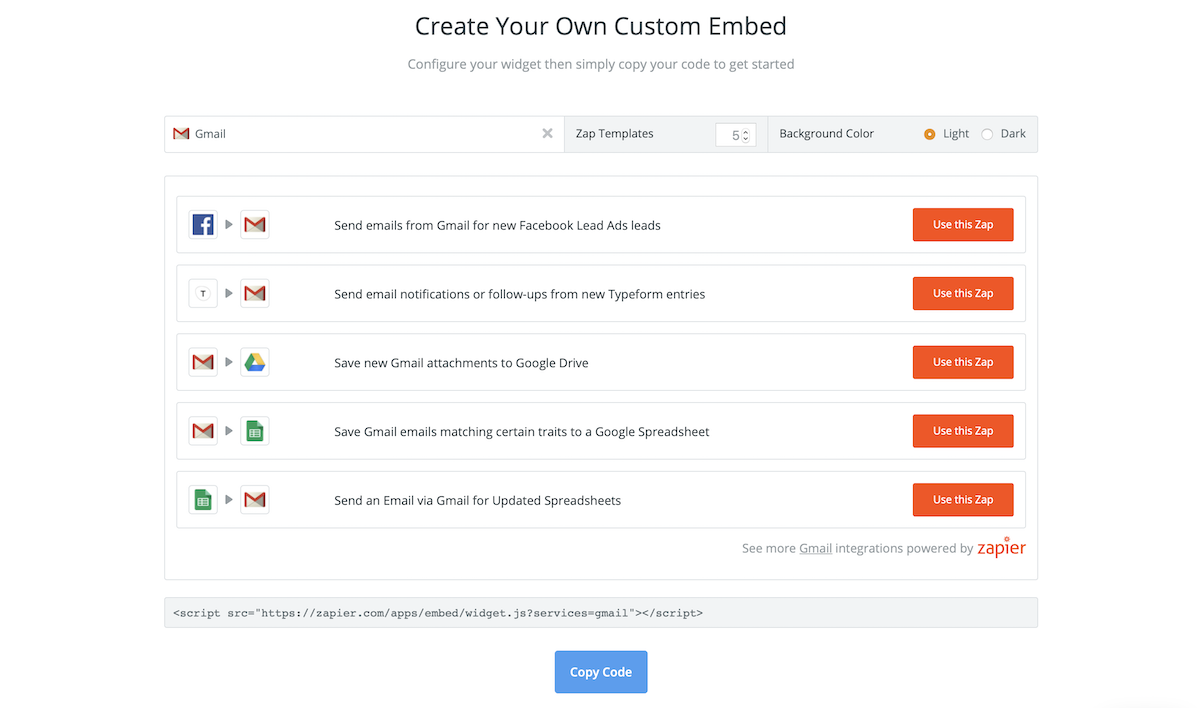Image resolution: width=1200 pixels, height=708 pixels.
Task: Click the Facebook icon in Lead Ads row
Action: click(x=203, y=225)
